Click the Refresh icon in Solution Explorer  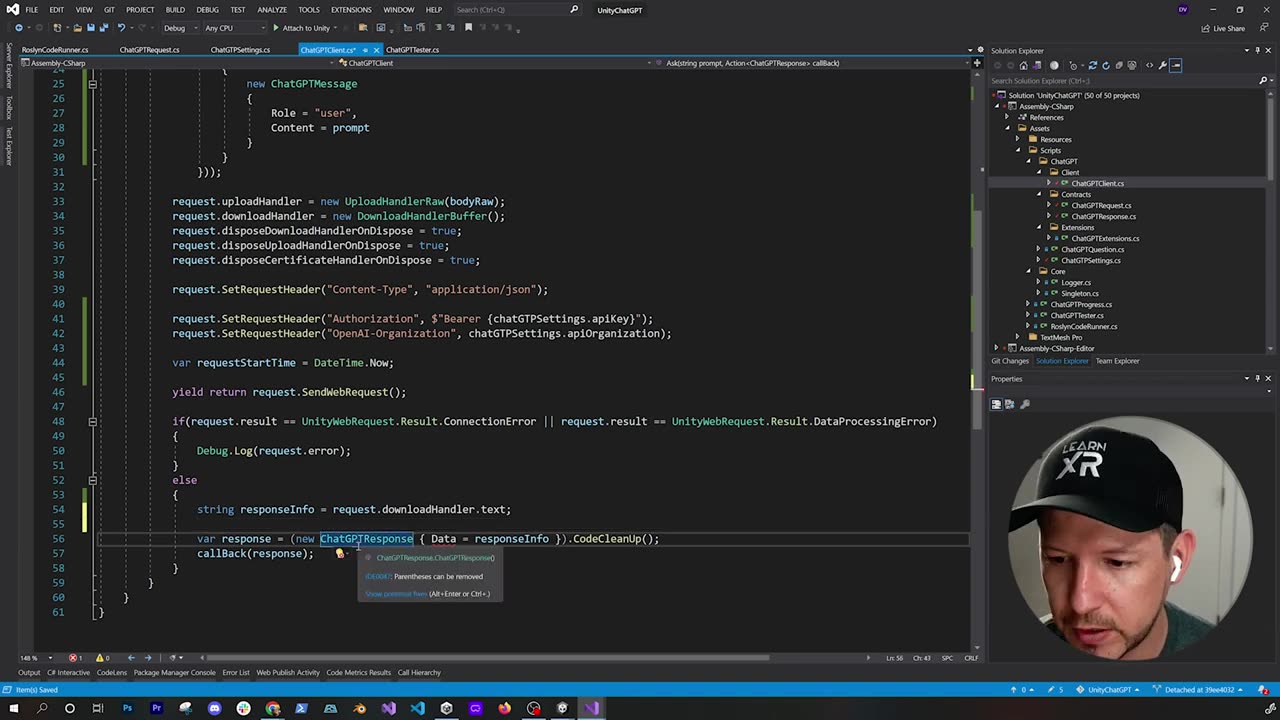(x=1106, y=65)
